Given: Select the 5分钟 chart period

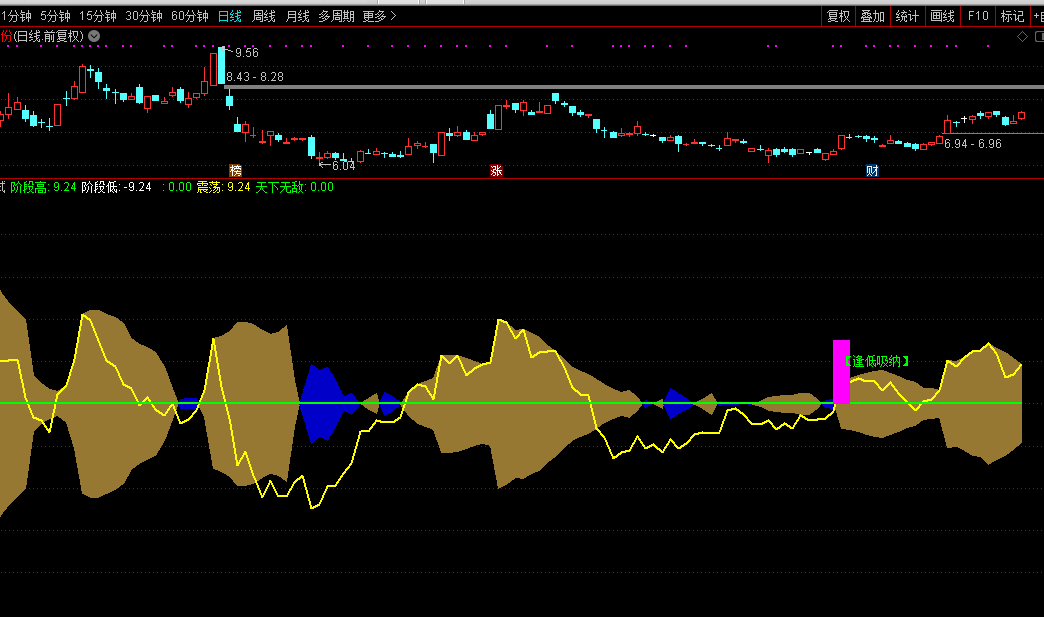Looking at the screenshot, I should [56, 16].
